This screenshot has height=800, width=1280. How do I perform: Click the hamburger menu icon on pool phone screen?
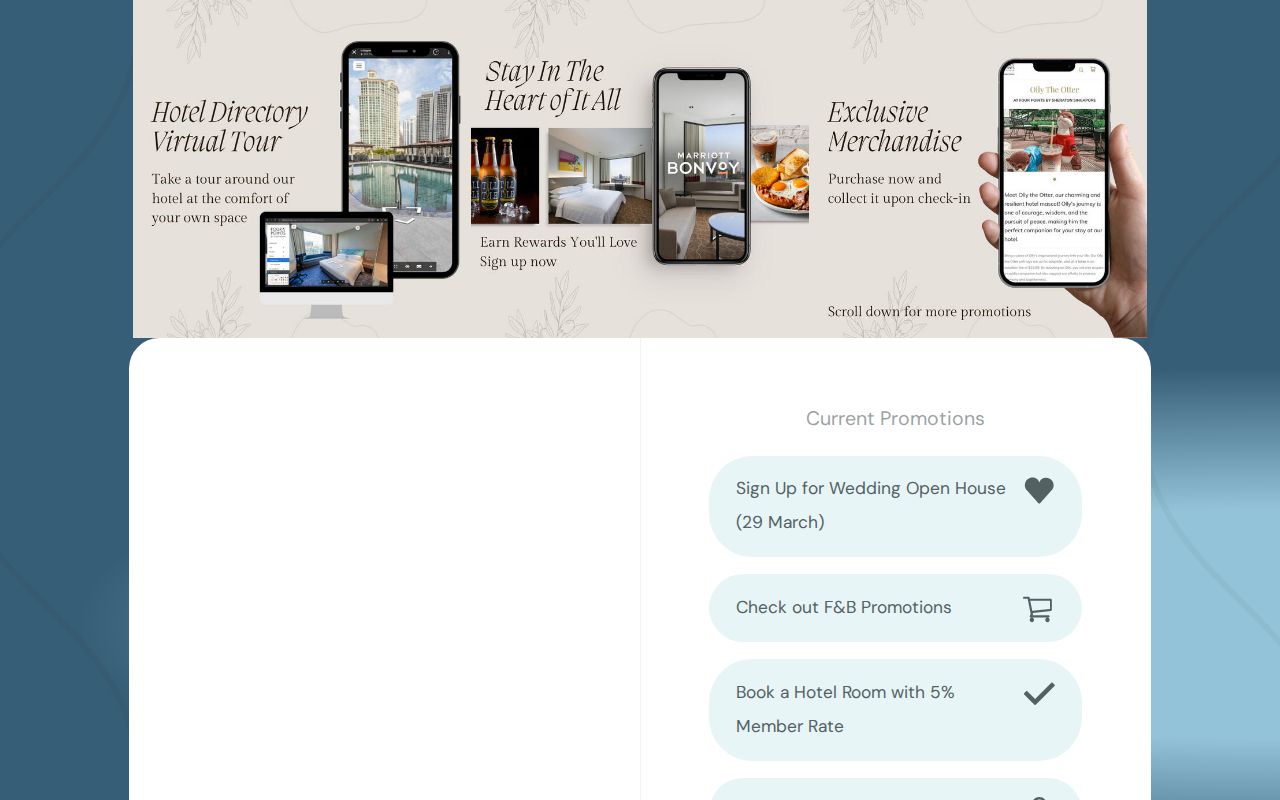click(359, 66)
